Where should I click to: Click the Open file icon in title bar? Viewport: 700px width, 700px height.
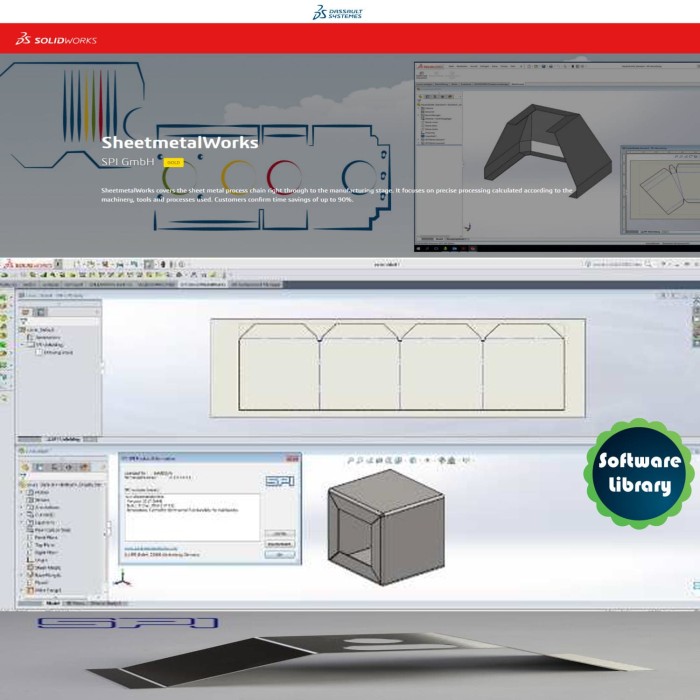pos(91,265)
